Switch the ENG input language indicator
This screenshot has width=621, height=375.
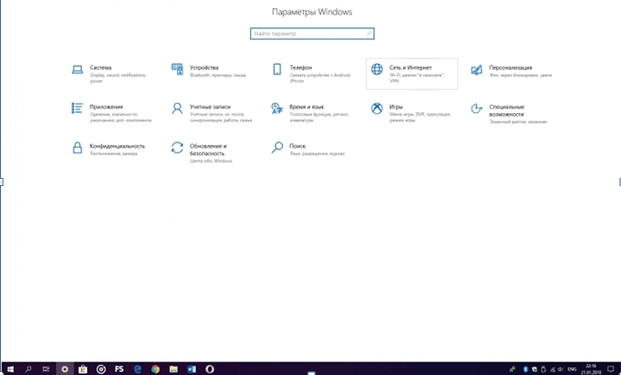572,369
